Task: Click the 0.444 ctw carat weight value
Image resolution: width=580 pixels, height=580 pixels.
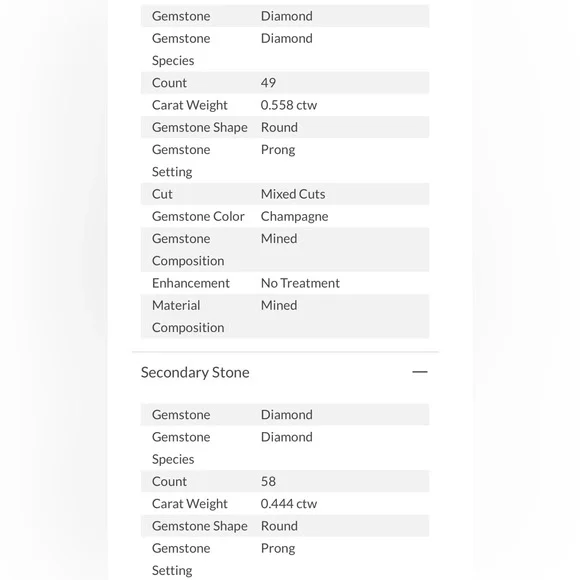Action: point(289,504)
